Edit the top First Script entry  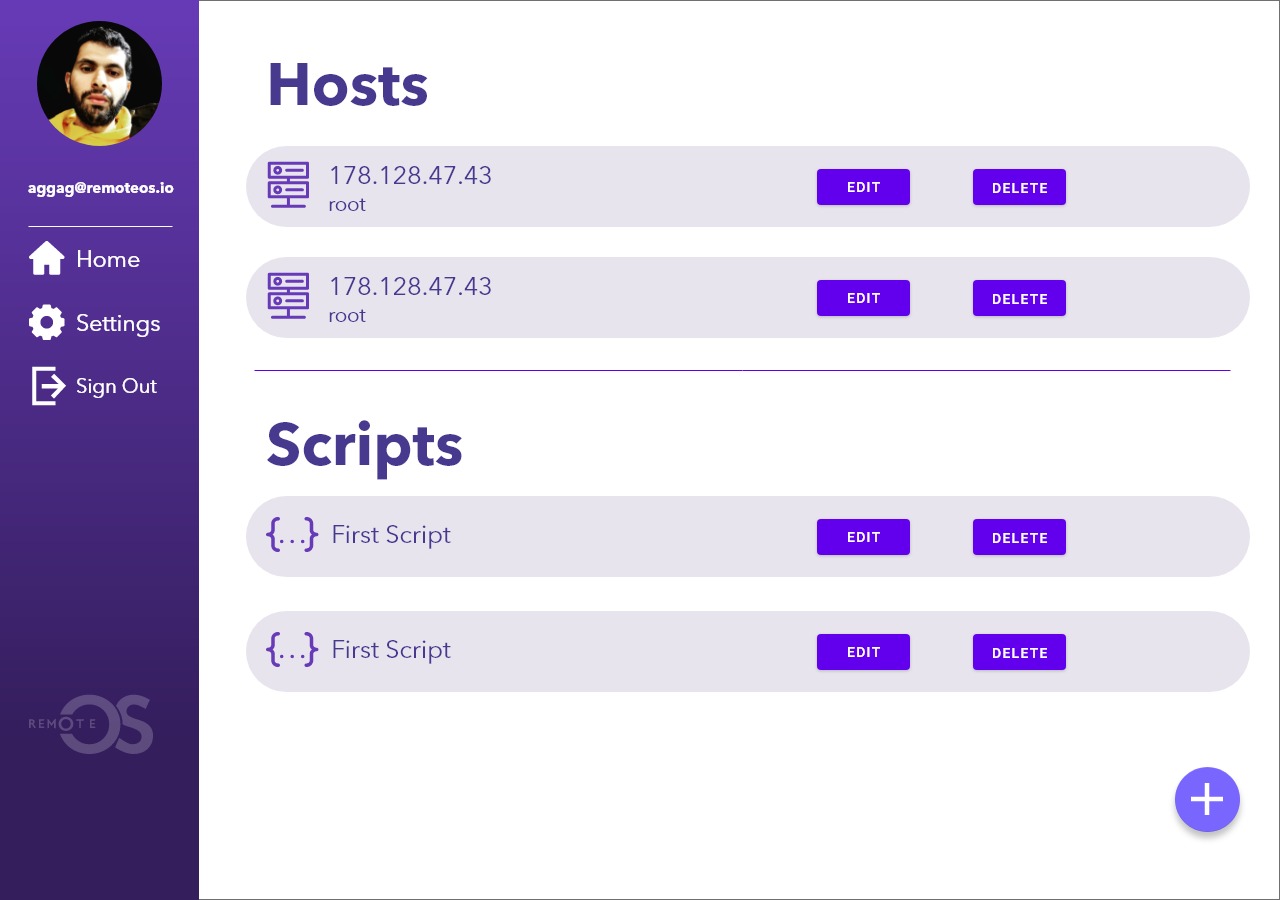(863, 537)
